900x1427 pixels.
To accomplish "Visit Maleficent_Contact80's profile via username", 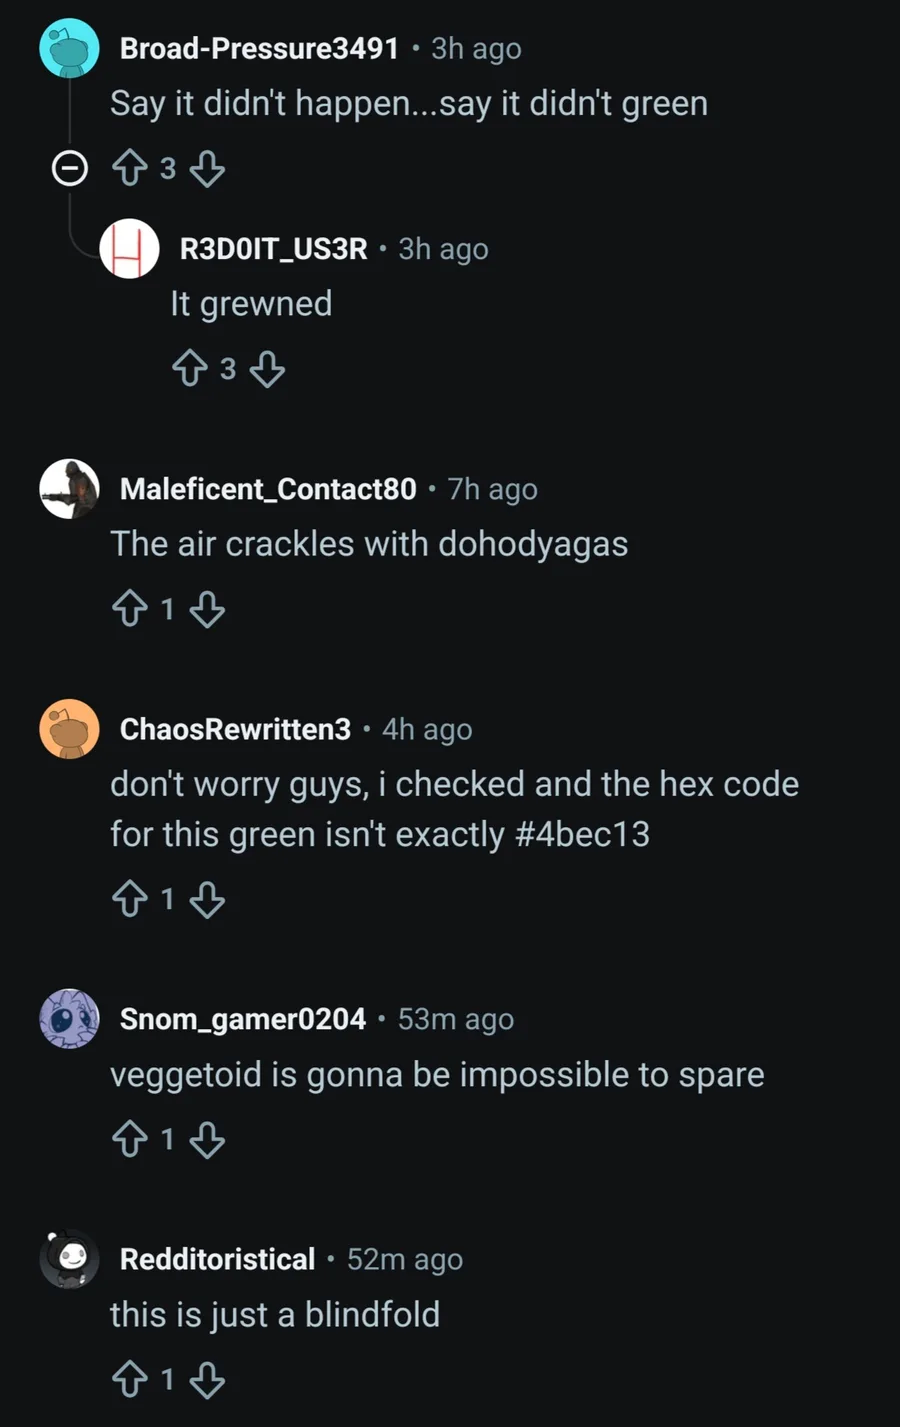I will coord(268,489).
